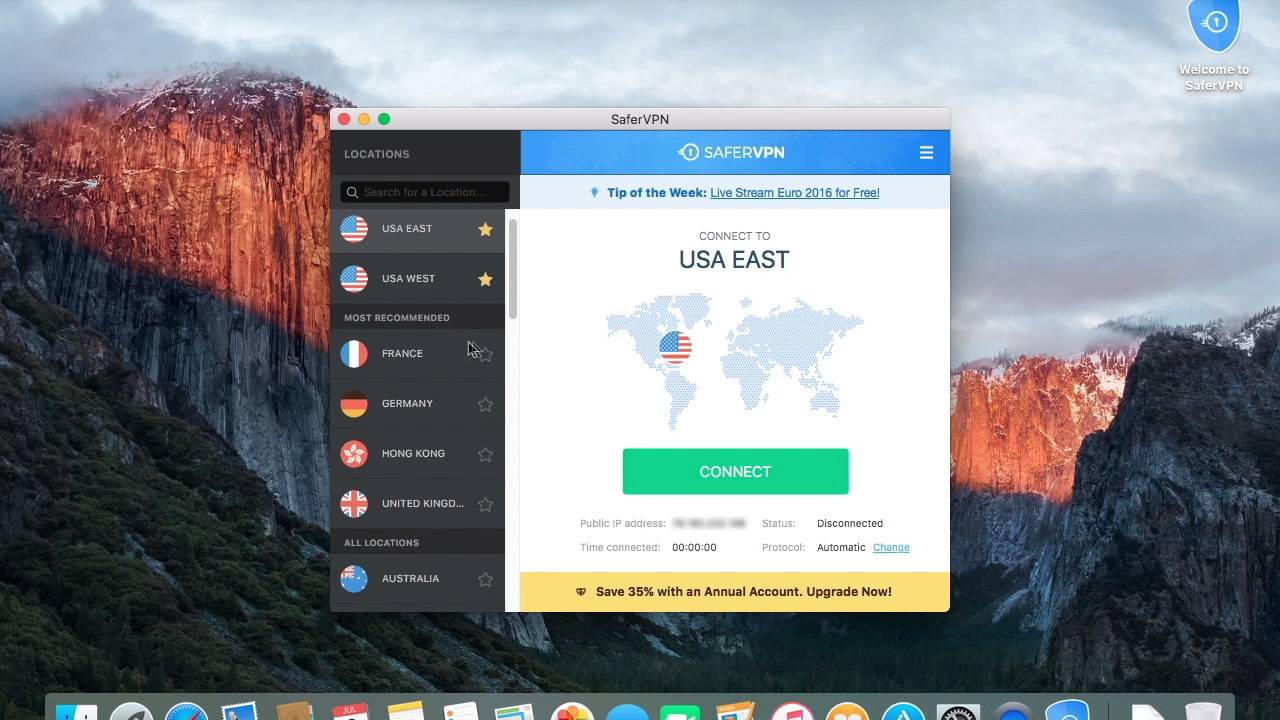Click the magnifier icon in the search box

tap(352, 192)
